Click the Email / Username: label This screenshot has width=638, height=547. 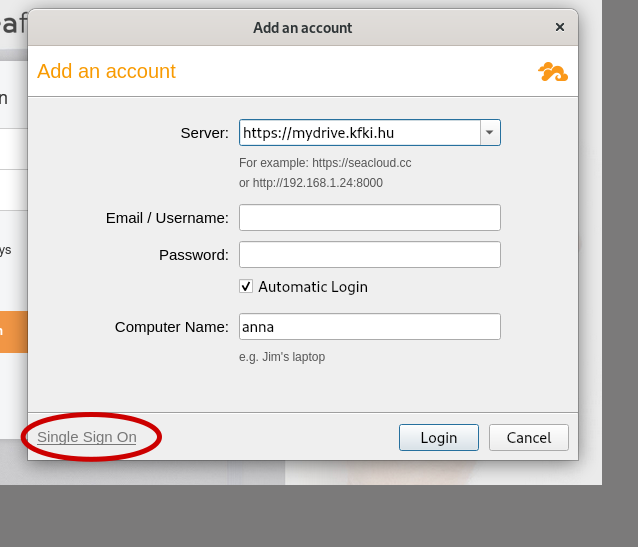tap(167, 218)
